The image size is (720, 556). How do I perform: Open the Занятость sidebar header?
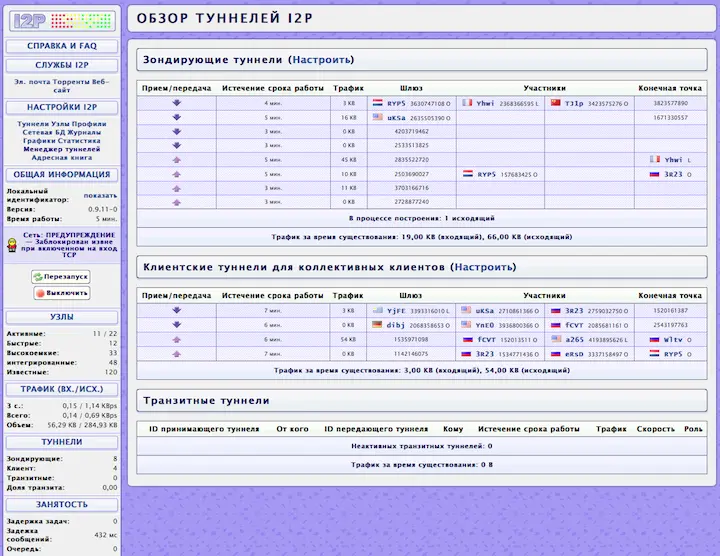[62, 504]
